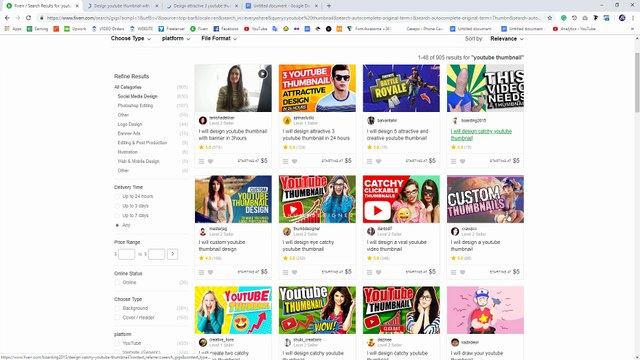
Task: Click heart icon on 'thumbnail with banner in 3hours' gig
Action: point(210,161)
